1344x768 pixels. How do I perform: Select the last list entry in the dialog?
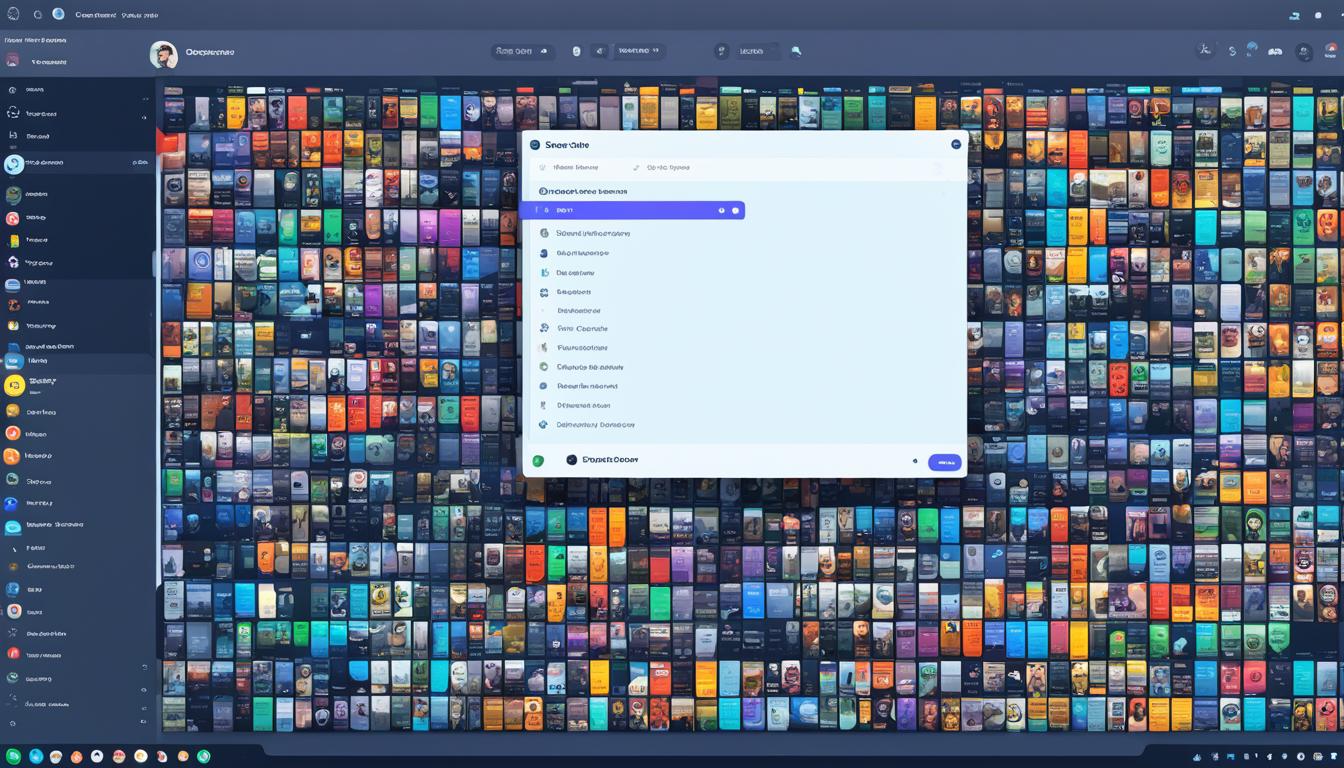pyautogui.click(x=594, y=425)
